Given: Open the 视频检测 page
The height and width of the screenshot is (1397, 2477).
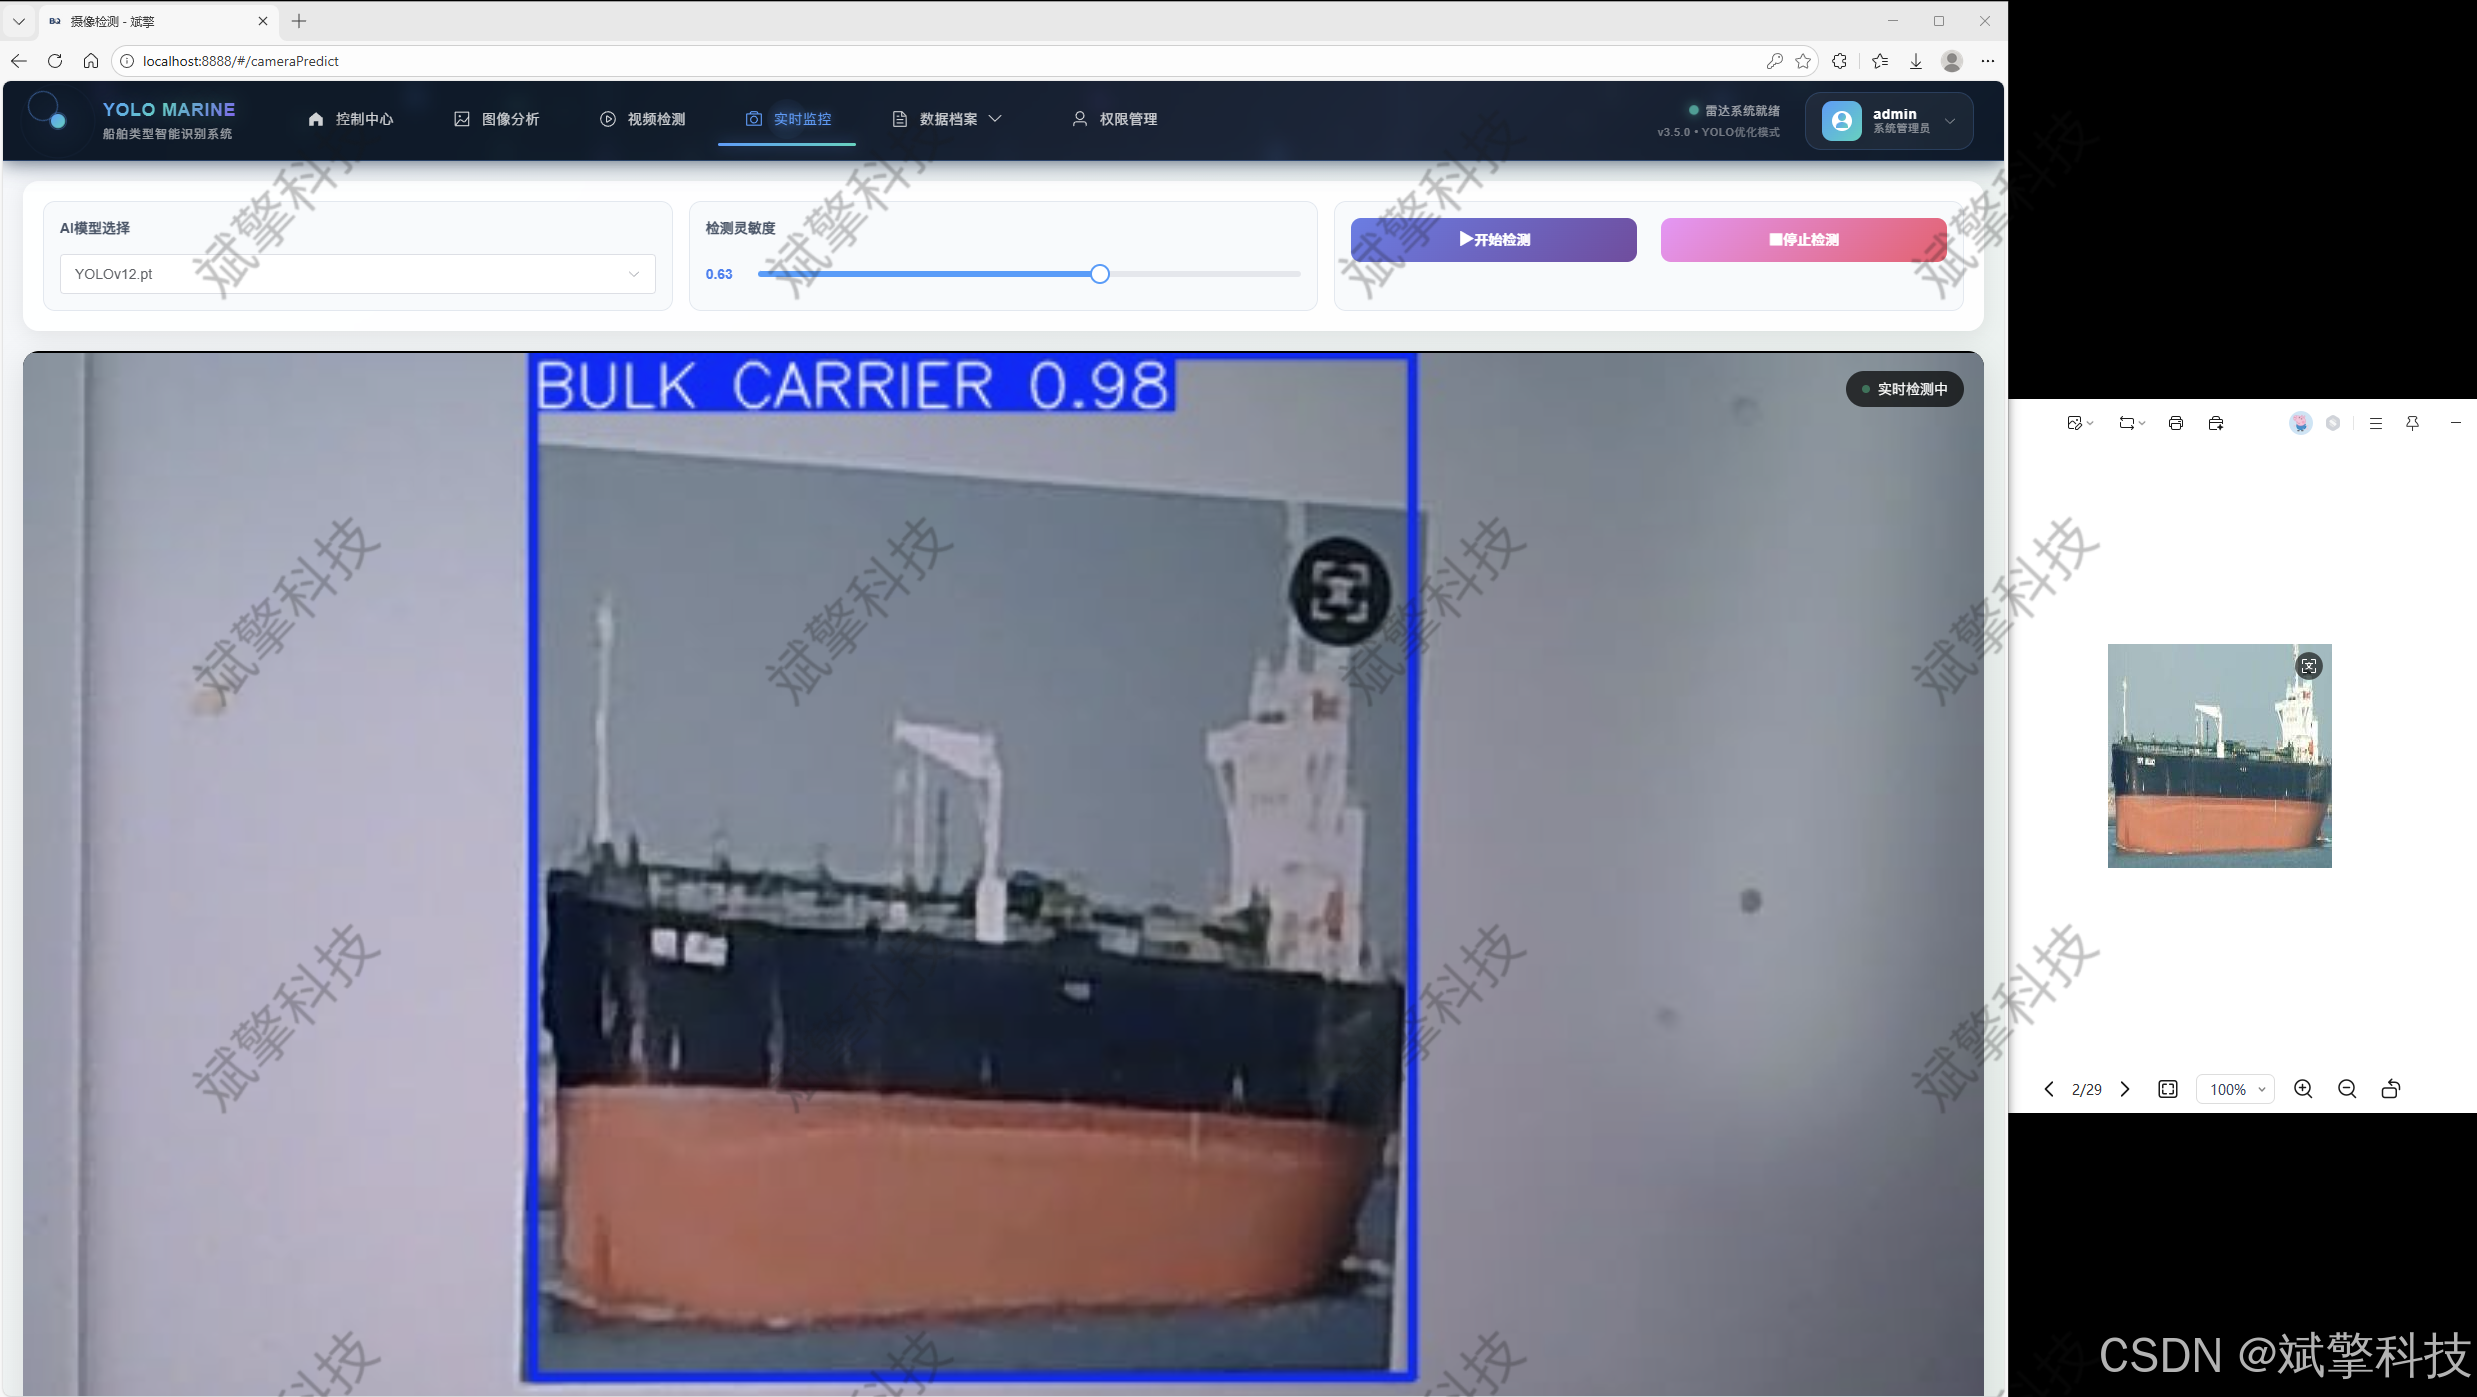Looking at the screenshot, I should coord(643,119).
